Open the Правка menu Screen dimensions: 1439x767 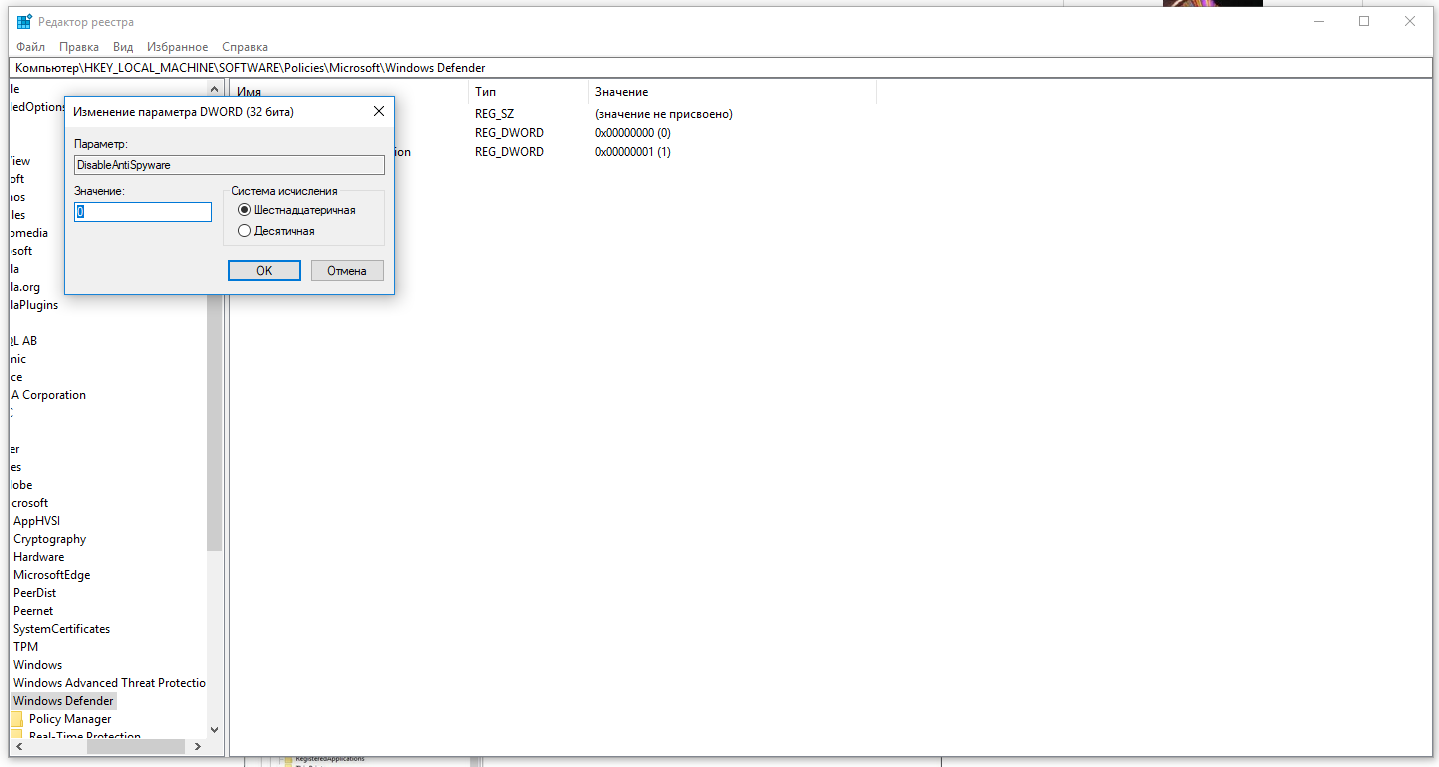(x=78, y=46)
